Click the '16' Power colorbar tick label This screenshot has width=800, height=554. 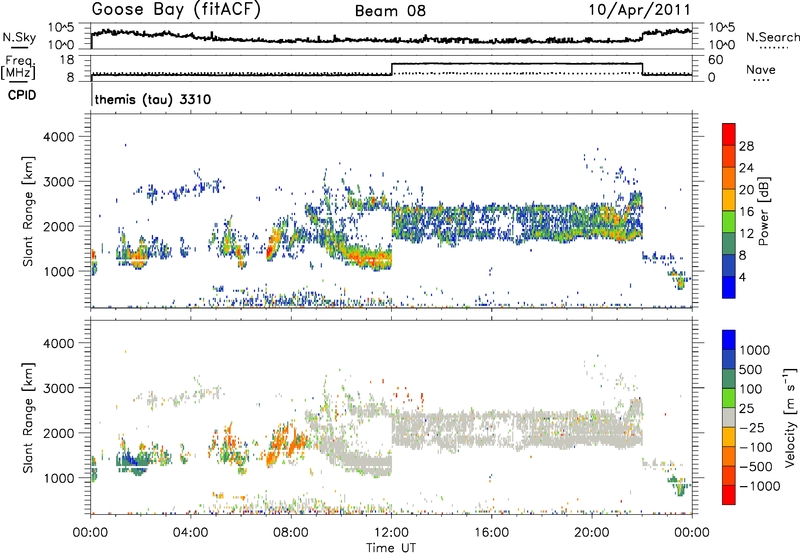click(x=746, y=212)
